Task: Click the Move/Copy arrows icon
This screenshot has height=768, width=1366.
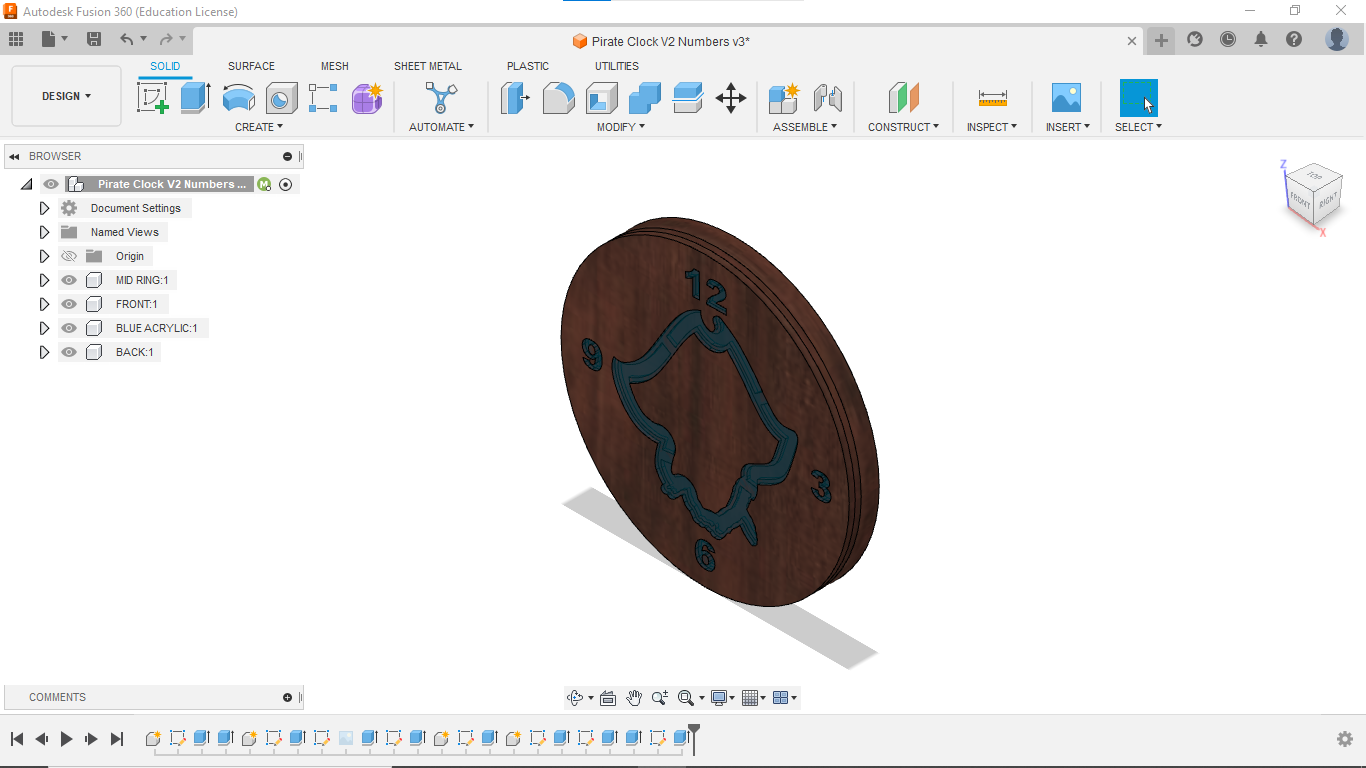Action: pyautogui.click(x=731, y=98)
